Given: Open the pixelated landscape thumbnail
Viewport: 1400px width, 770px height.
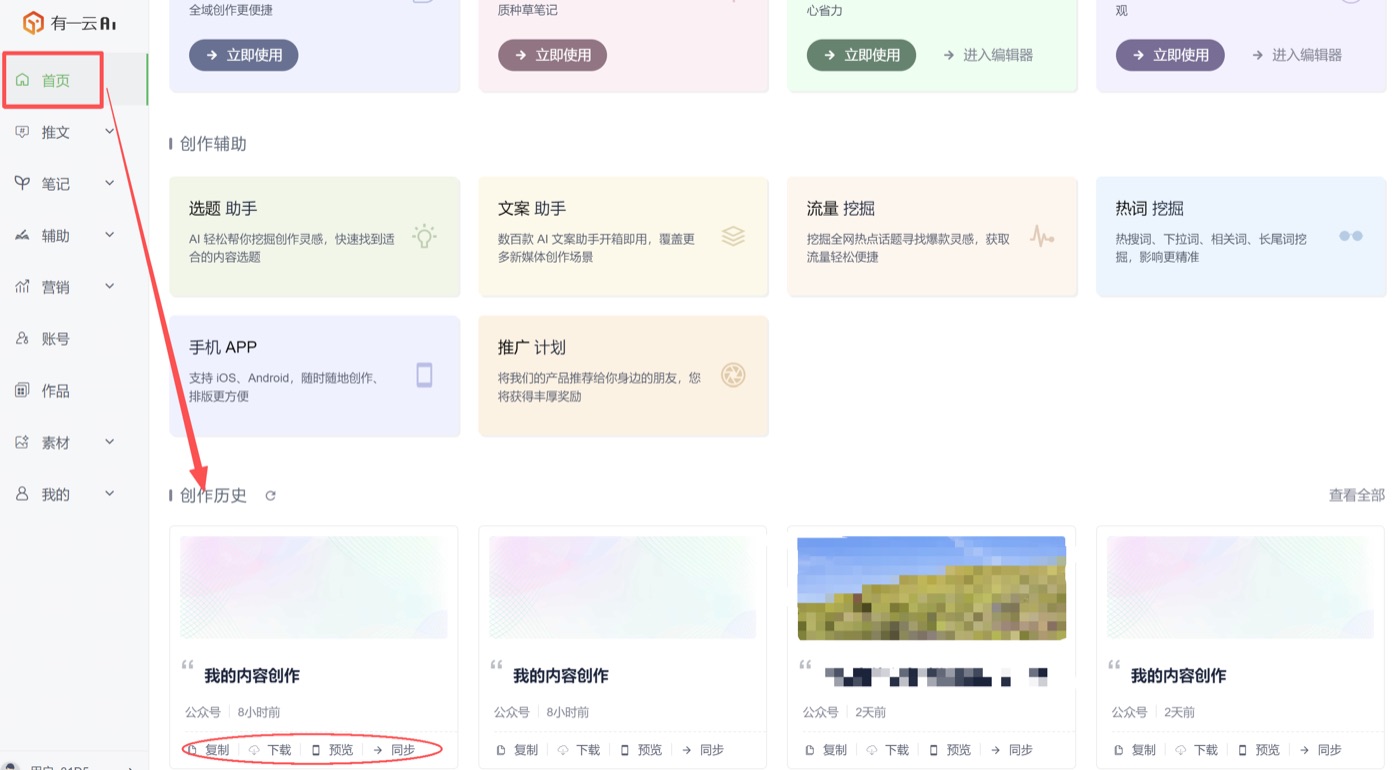Looking at the screenshot, I should pyautogui.click(x=931, y=588).
